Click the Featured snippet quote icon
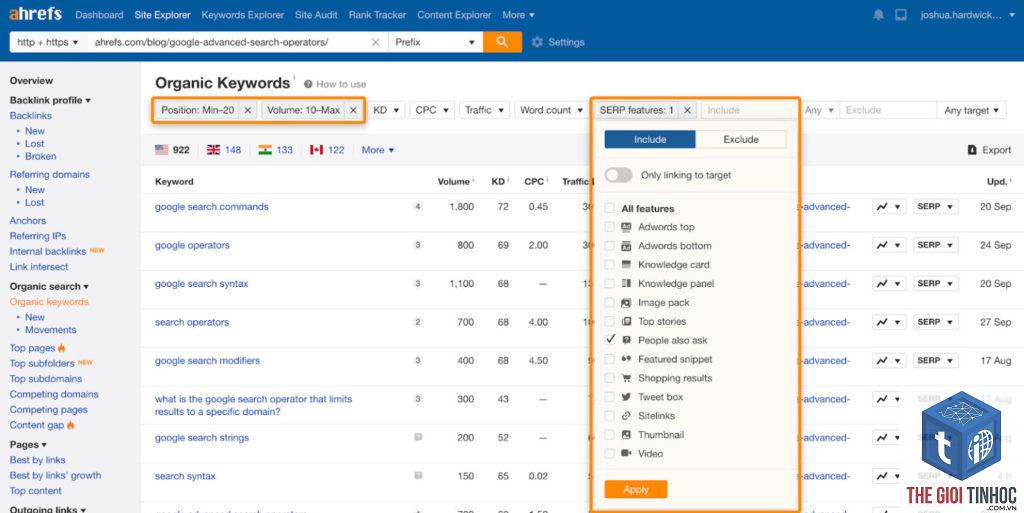Viewport: 1024px width, 513px height. [626, 359]
